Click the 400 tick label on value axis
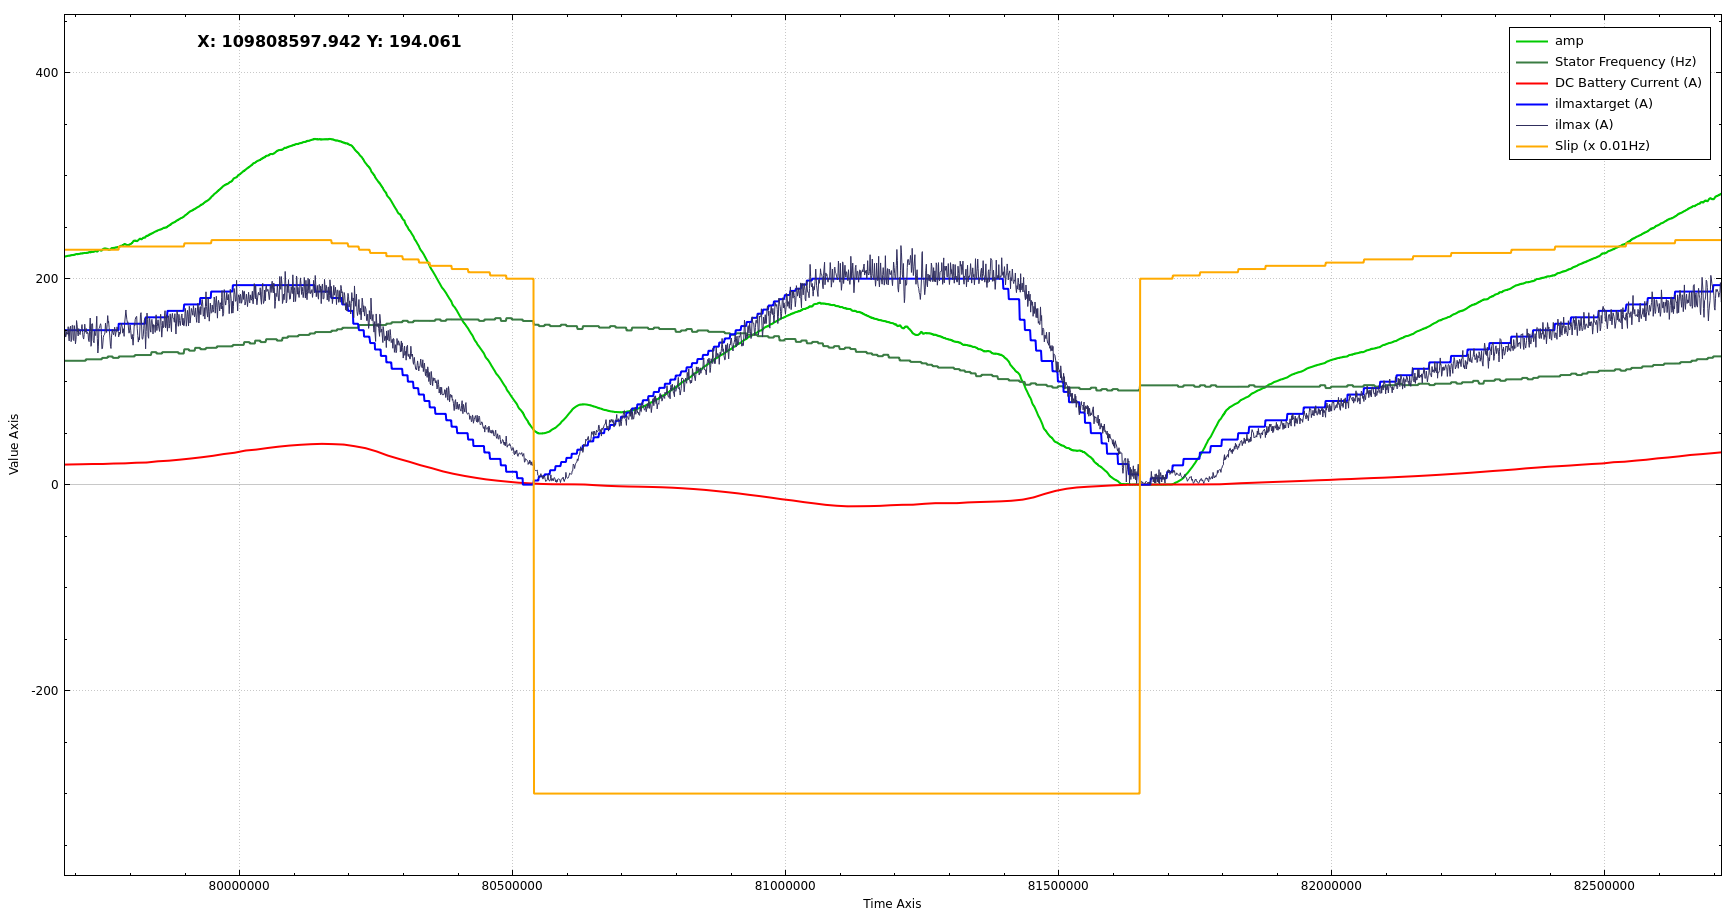 tap(46, 73)
